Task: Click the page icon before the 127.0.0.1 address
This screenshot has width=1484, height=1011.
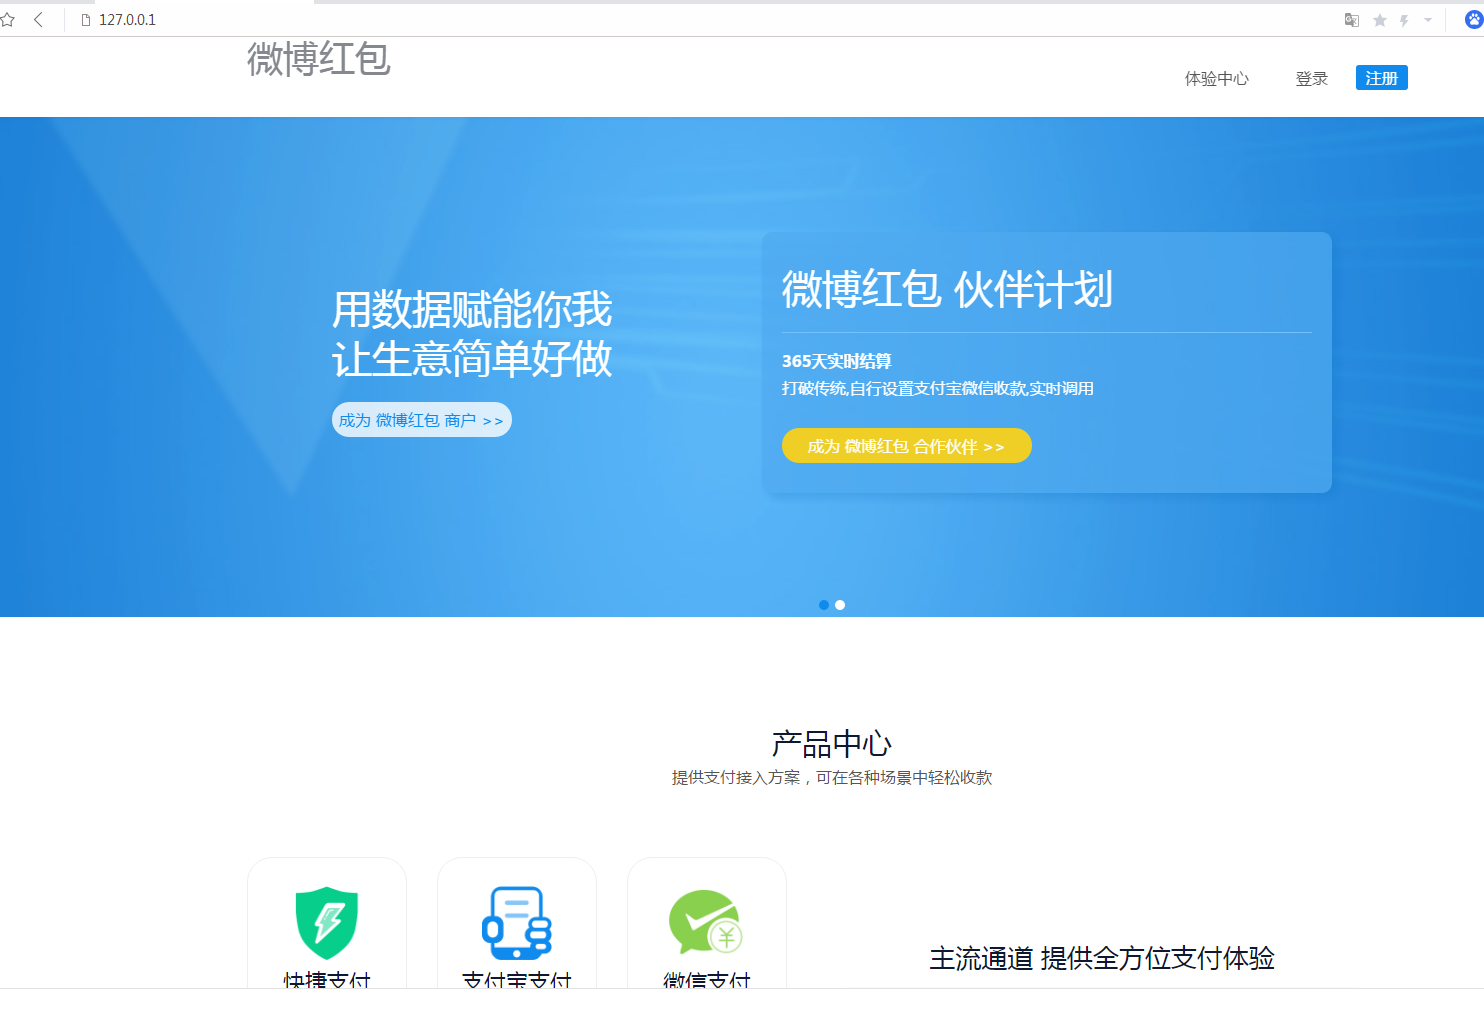Action: point(86,20)
